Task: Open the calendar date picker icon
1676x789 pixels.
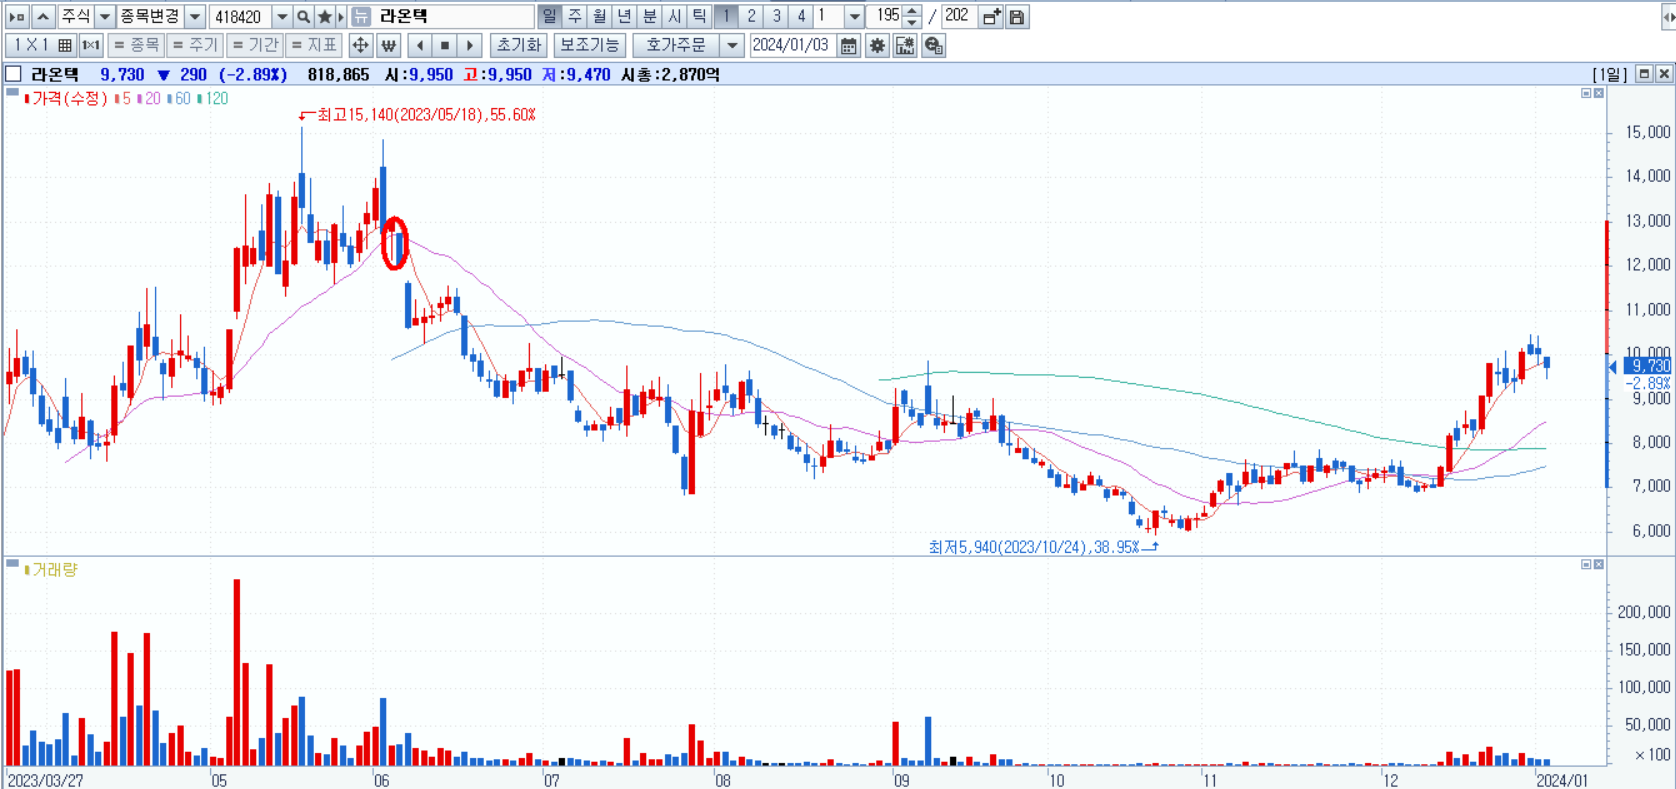Action: click(x=848, y=45)
